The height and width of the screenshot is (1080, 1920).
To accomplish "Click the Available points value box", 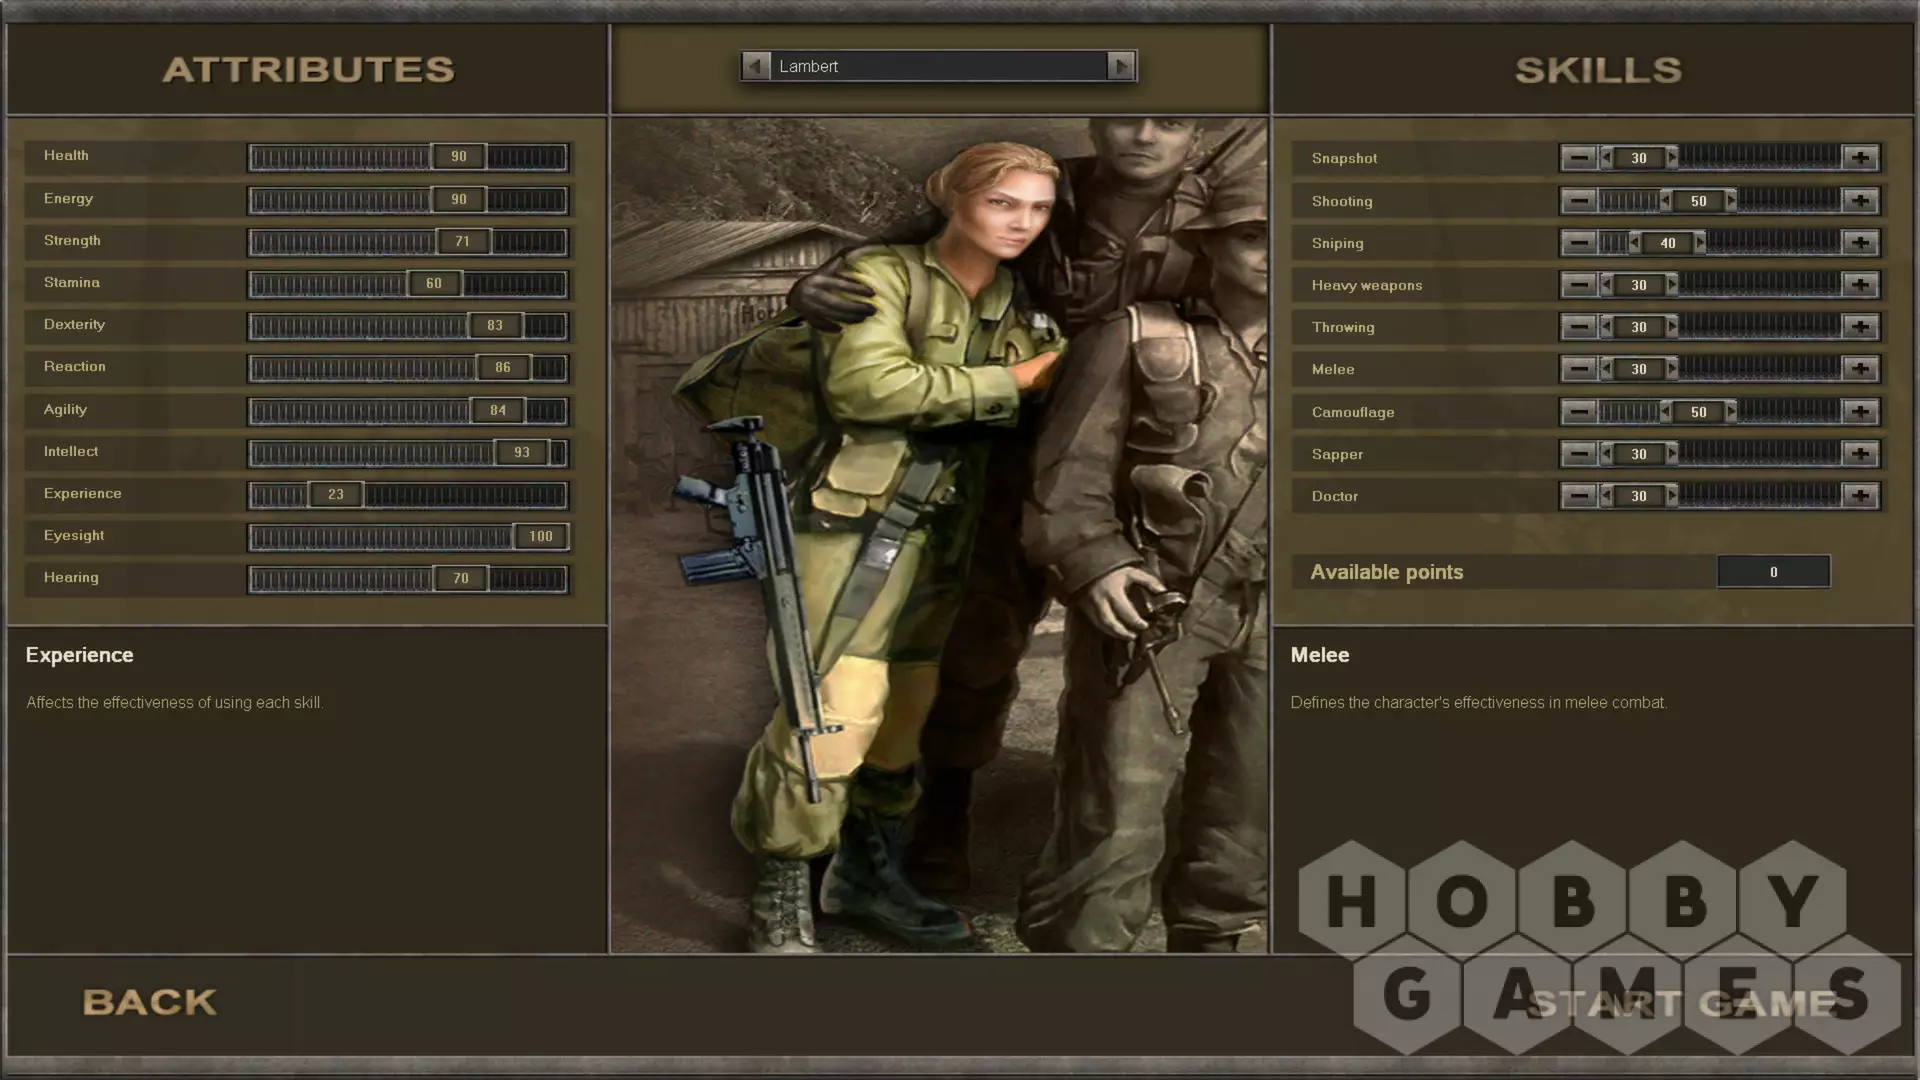I will [x=1773, y=572].
